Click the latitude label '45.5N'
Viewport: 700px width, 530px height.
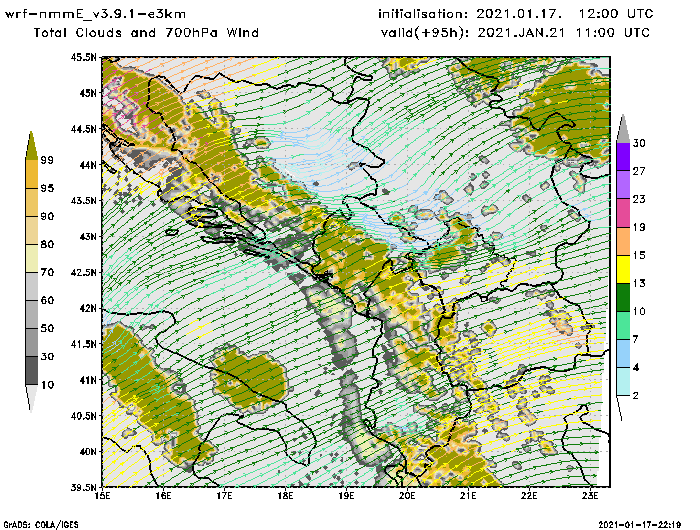click(x=83, y=57)
